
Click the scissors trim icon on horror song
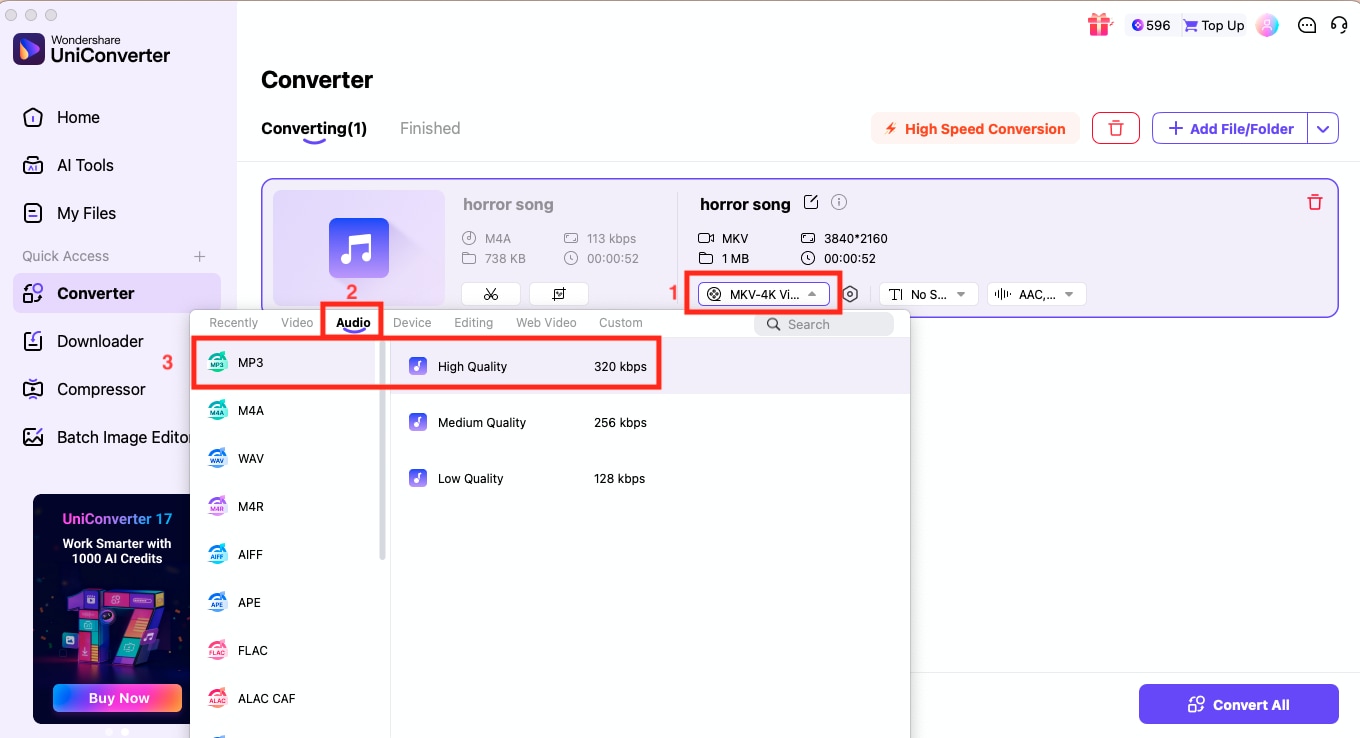click(491, 293)
